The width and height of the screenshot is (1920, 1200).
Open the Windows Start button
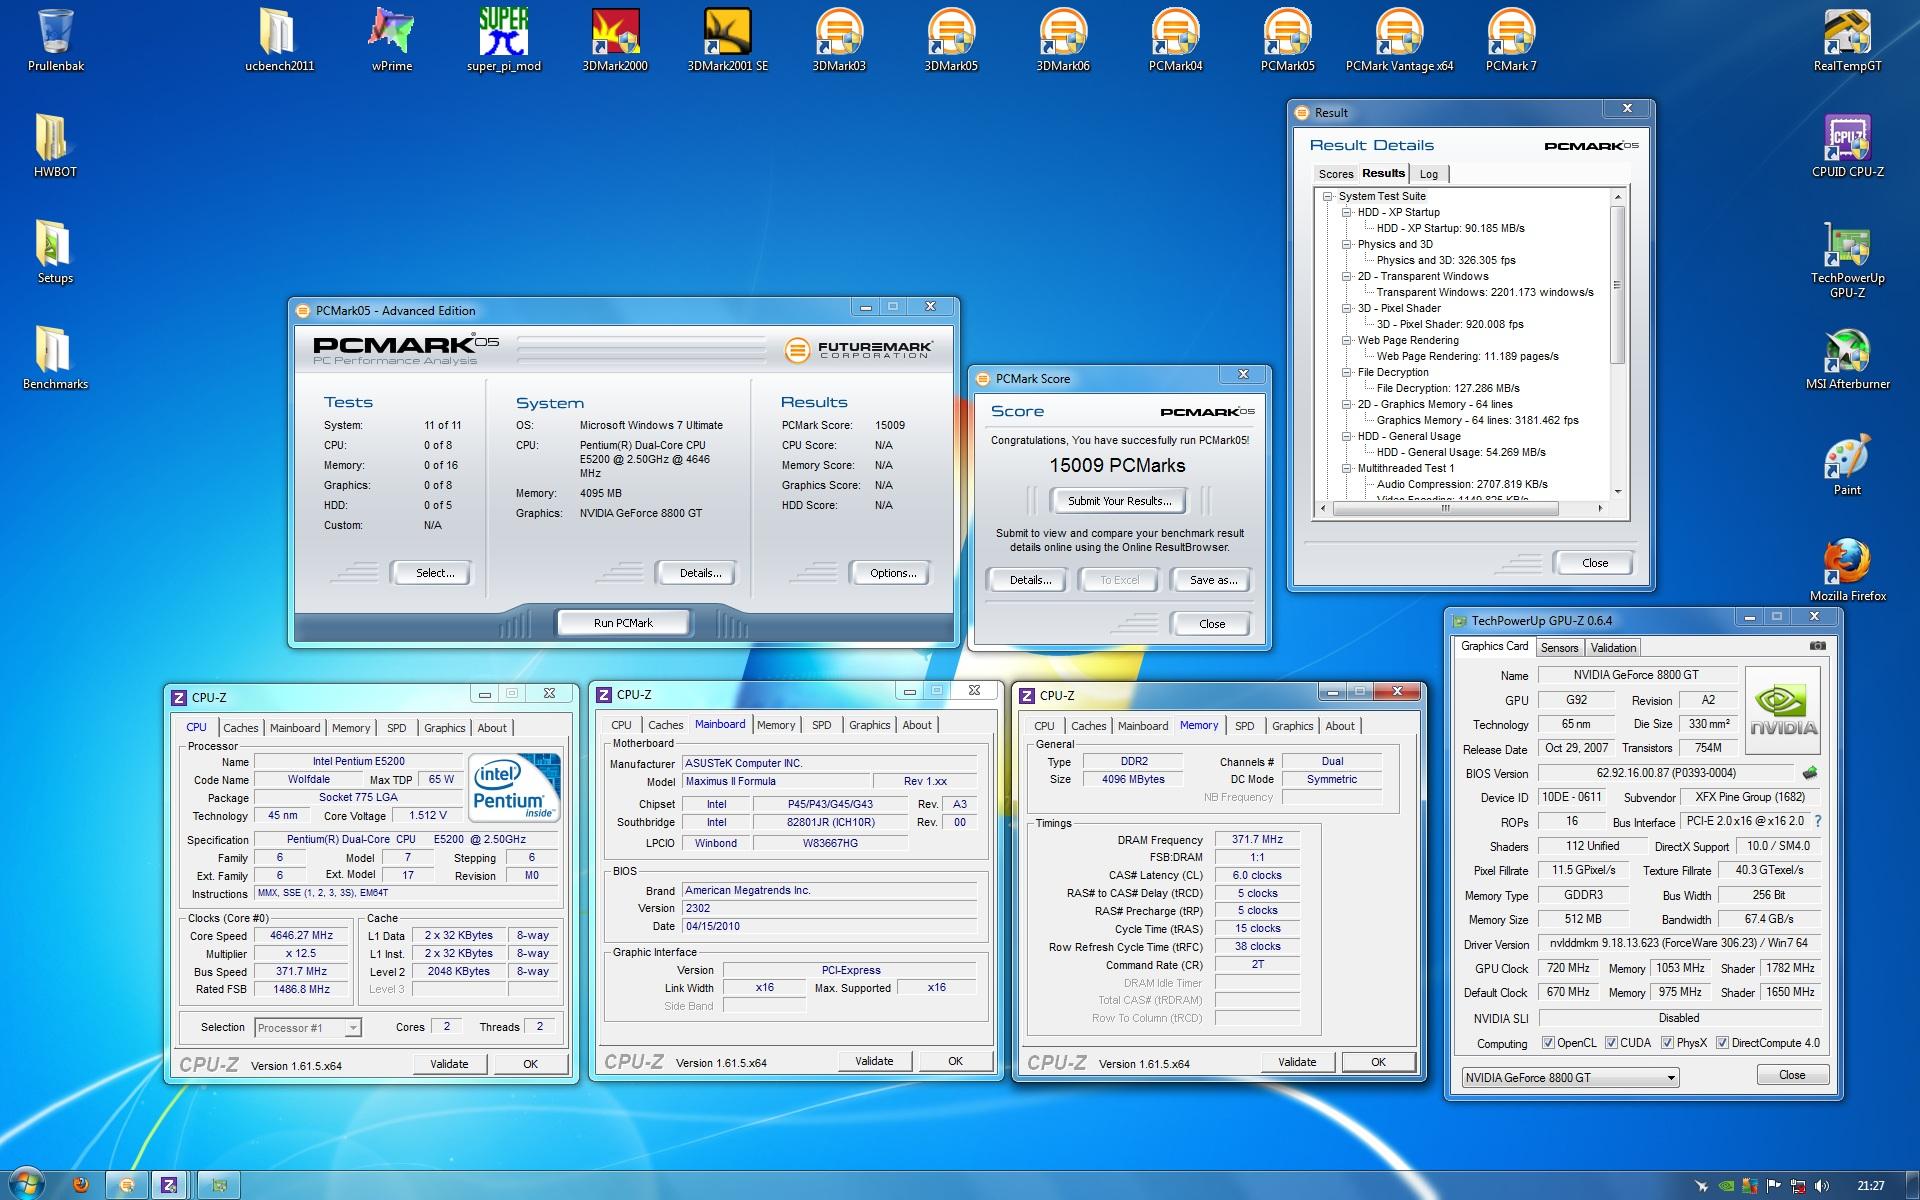point(26,1184)
